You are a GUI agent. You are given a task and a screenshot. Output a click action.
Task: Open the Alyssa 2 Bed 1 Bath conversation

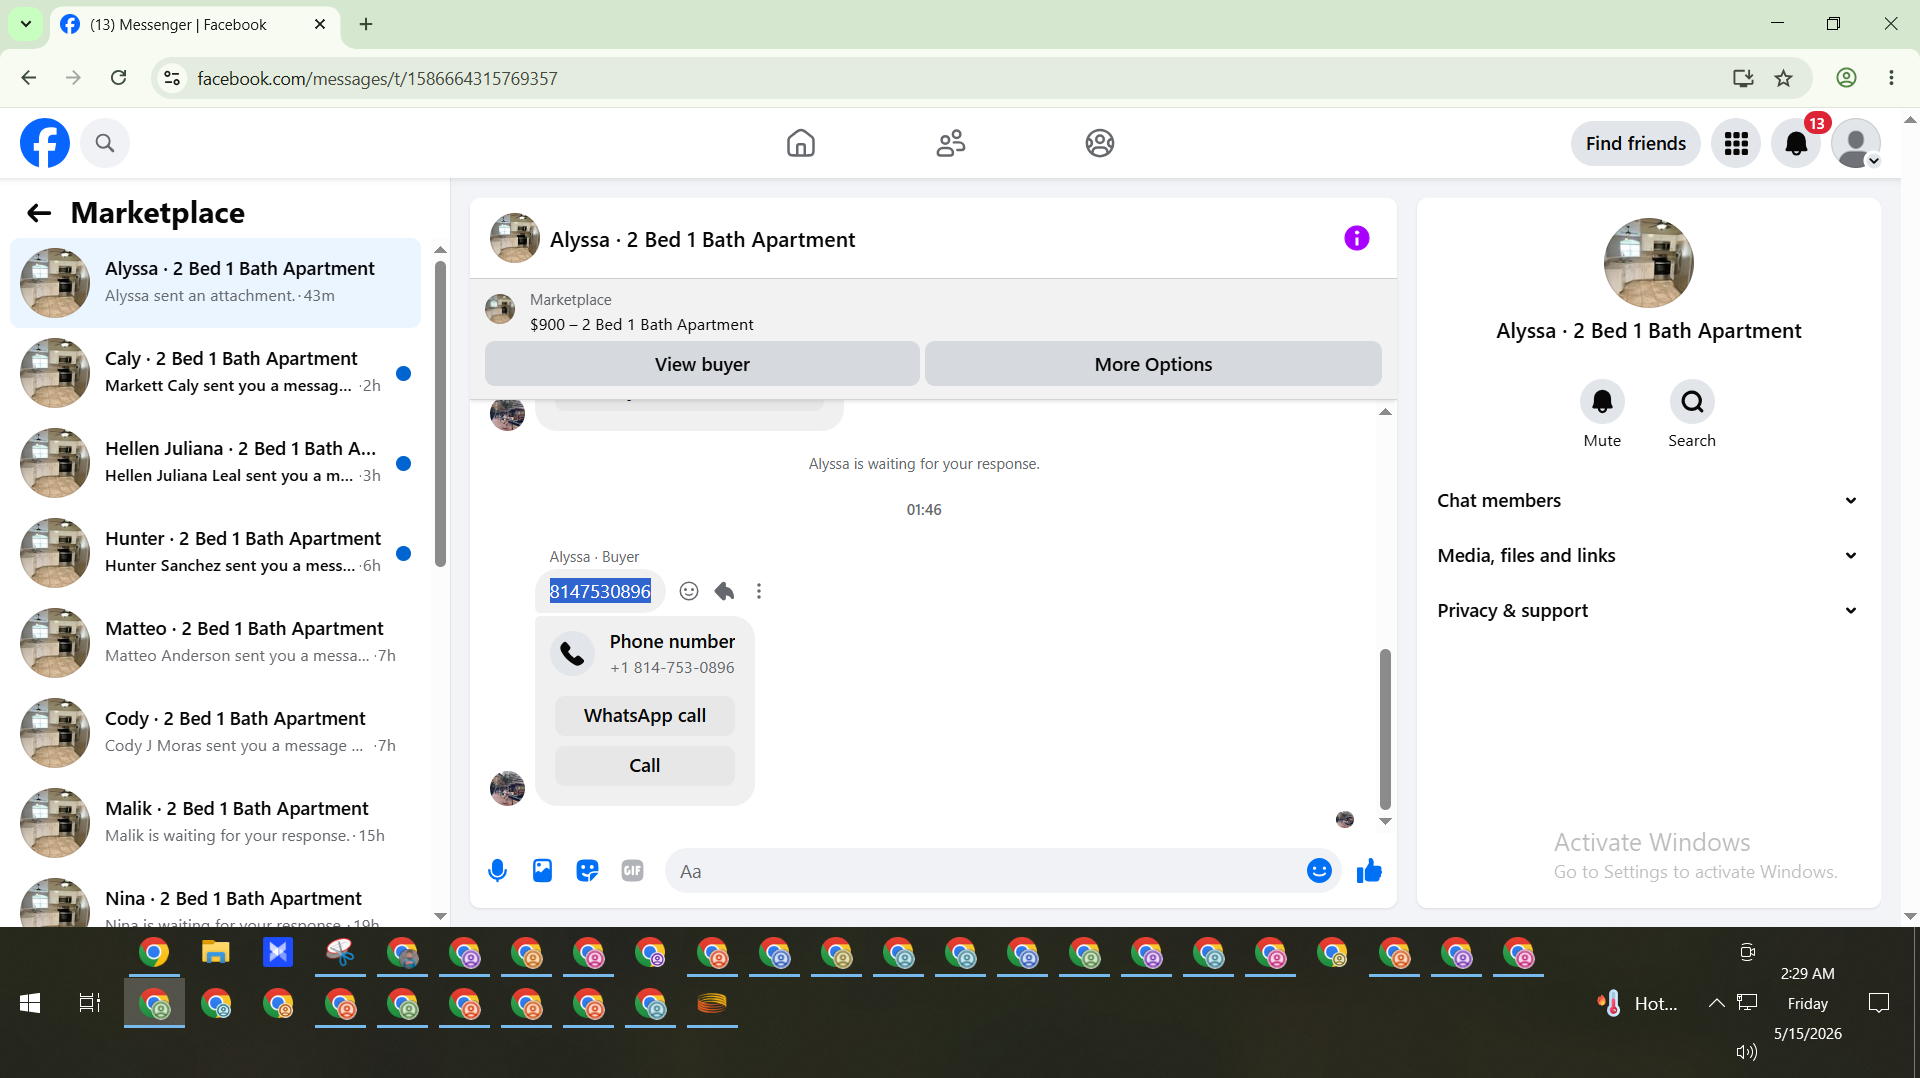pos(215,283)
